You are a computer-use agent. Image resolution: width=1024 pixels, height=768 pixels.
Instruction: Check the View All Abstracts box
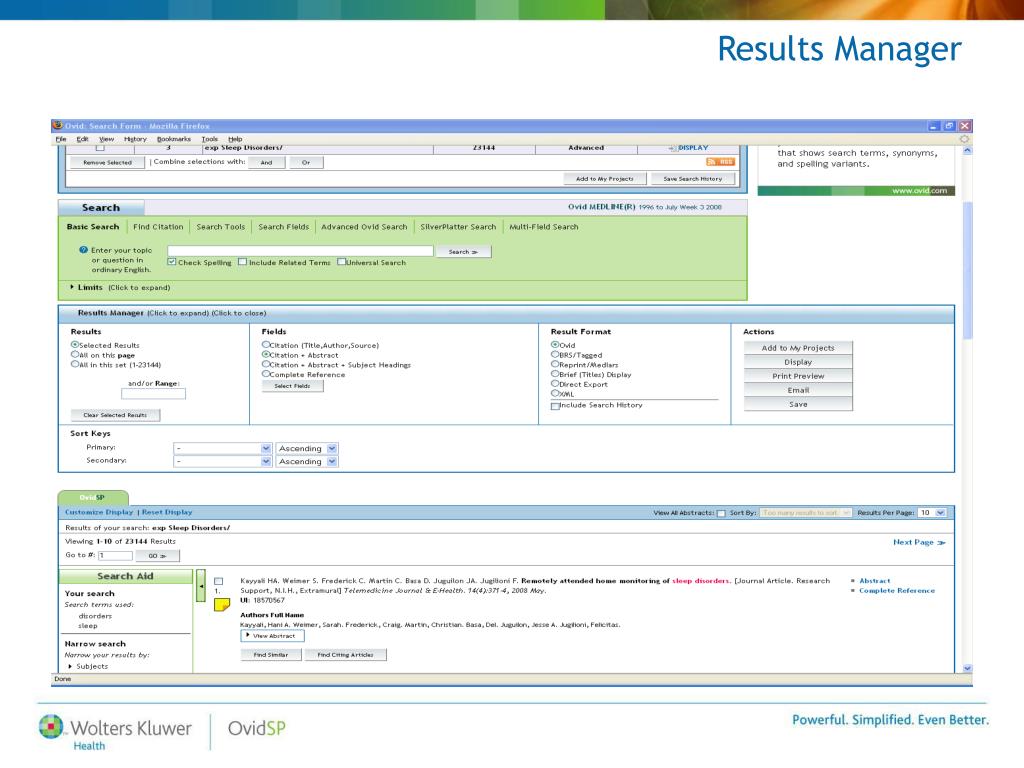[721, 513]
